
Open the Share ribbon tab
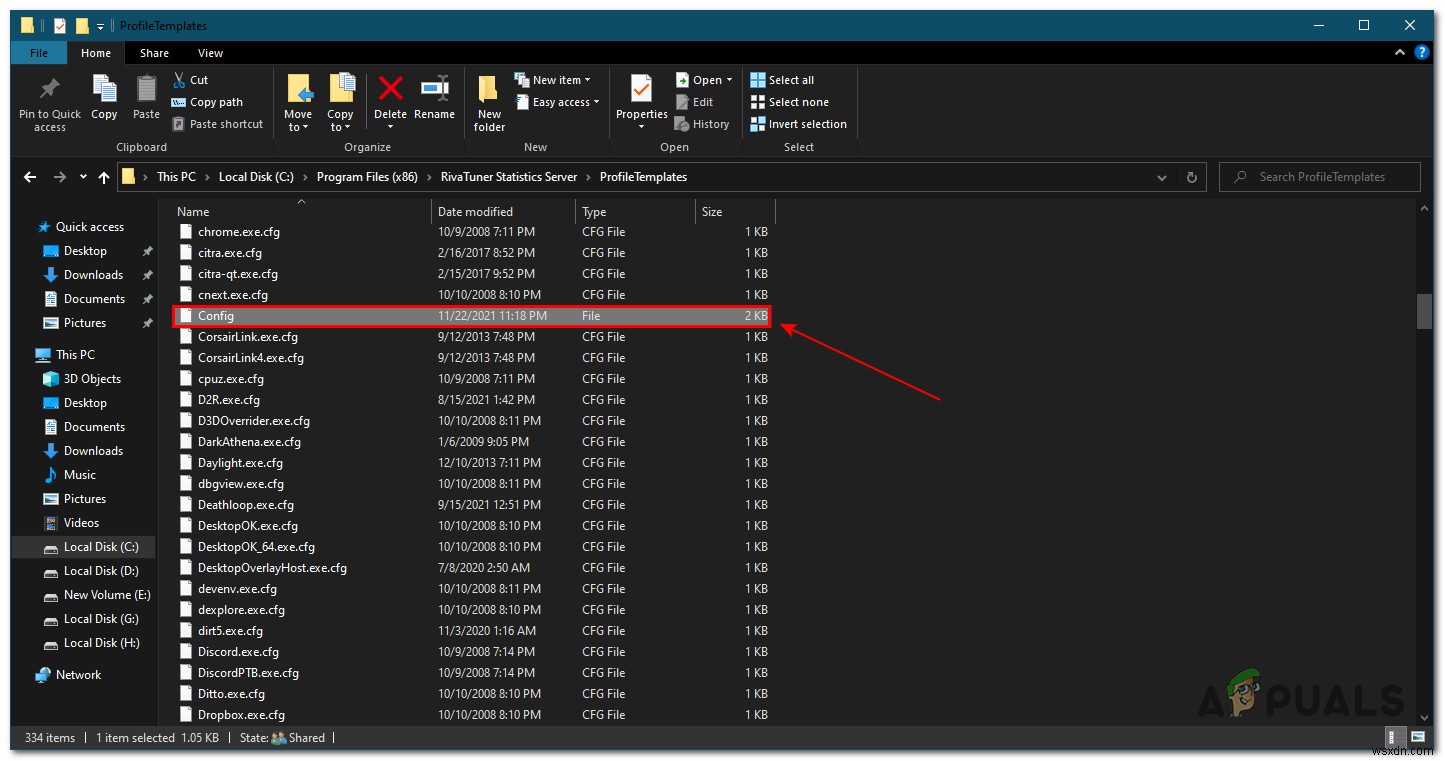pyautogui.click(x=154, y=53)
